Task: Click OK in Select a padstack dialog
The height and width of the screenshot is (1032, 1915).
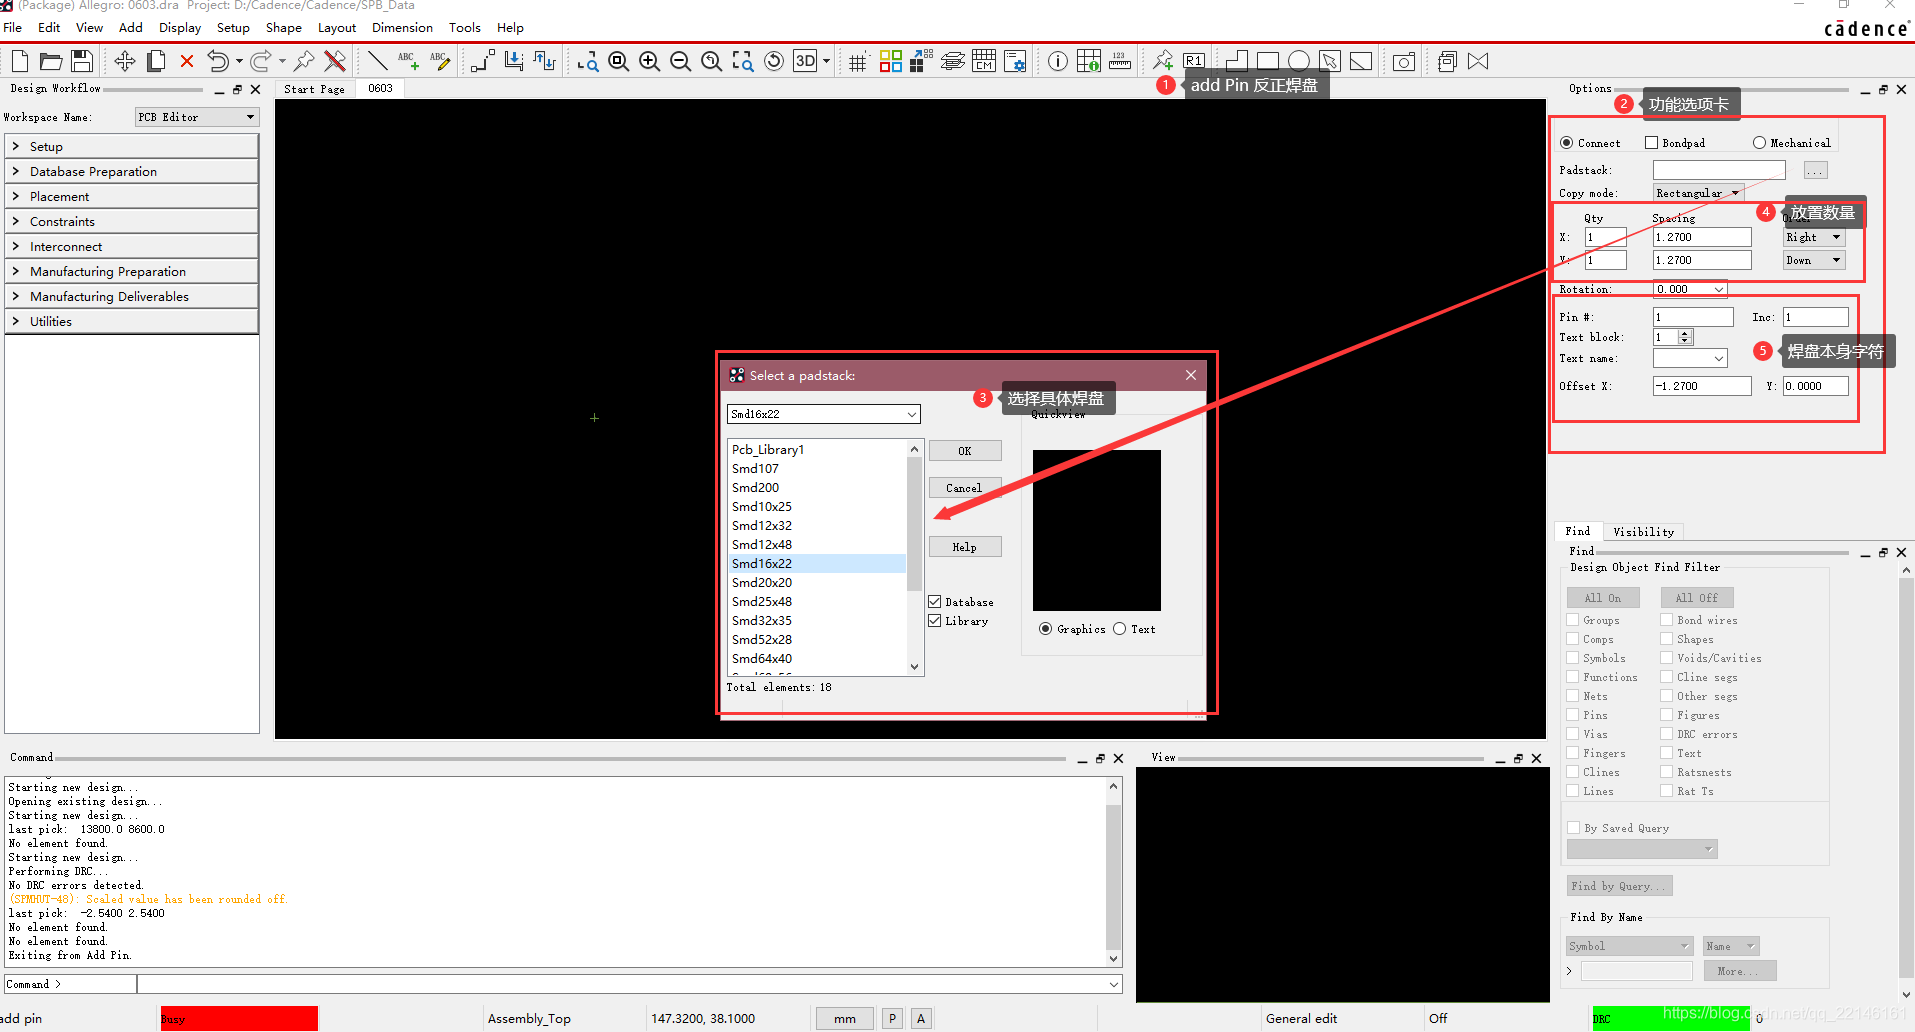Action: [964, 451]
